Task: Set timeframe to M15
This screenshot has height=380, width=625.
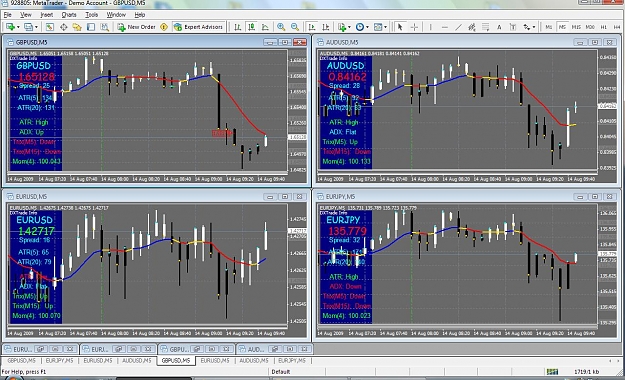Action: [576, 27]
